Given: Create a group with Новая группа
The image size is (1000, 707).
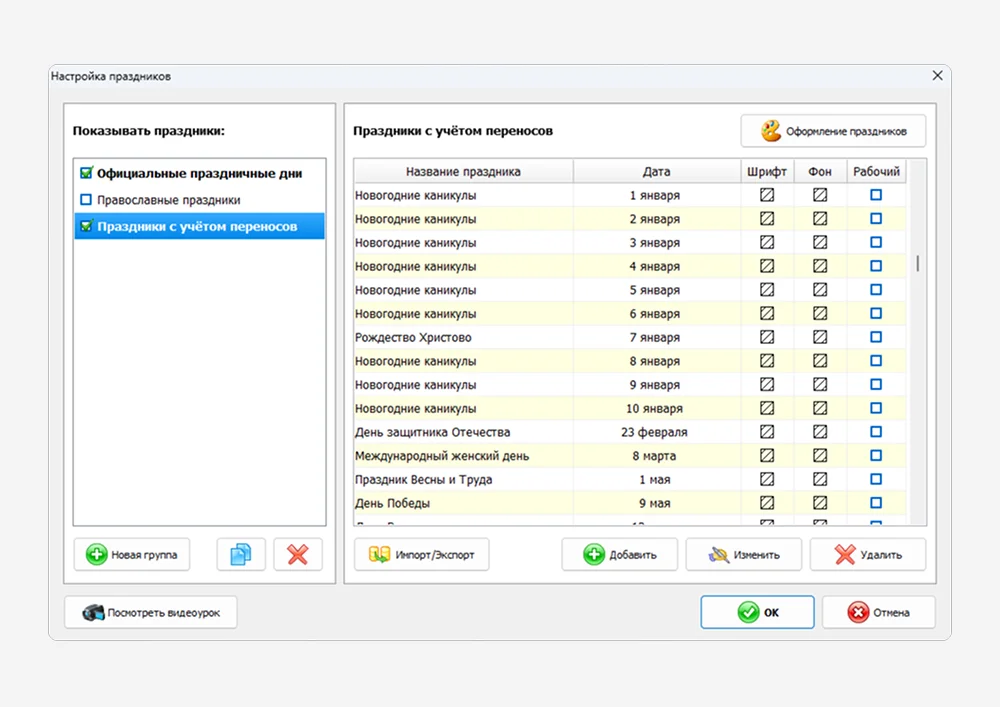Looking at the screenshot, I should tap(132, 554).
